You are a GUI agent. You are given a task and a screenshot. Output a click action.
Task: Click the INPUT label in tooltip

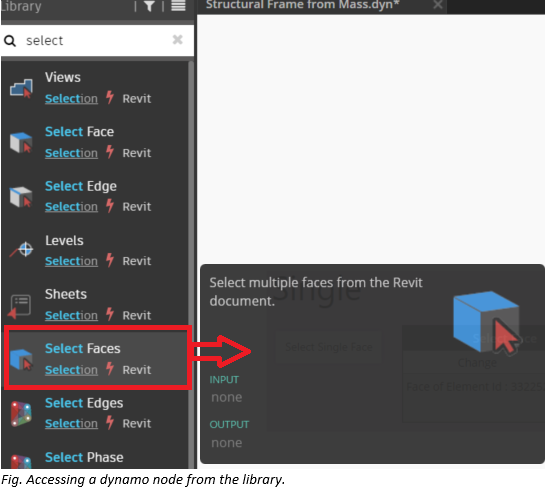pos(224,380)
